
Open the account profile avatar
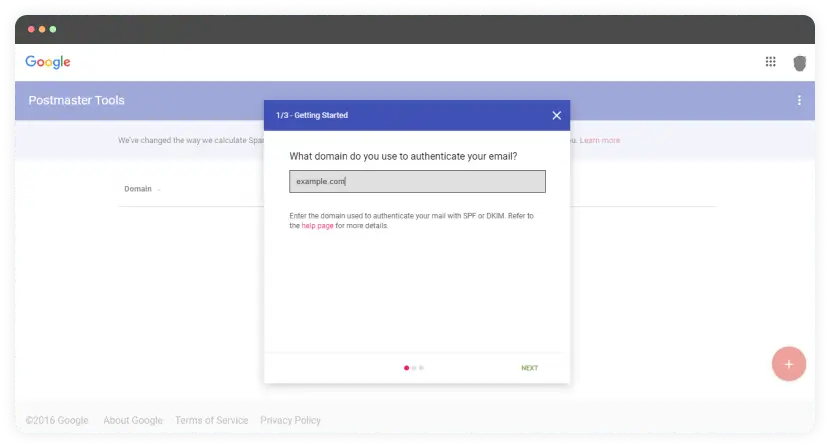coord(799,63)
